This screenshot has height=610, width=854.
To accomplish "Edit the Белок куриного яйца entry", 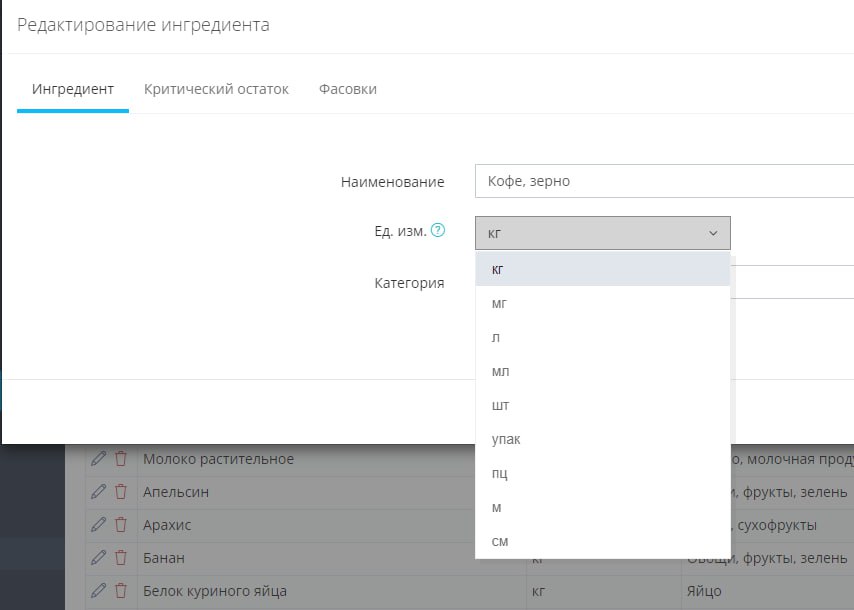I will 98,590.
